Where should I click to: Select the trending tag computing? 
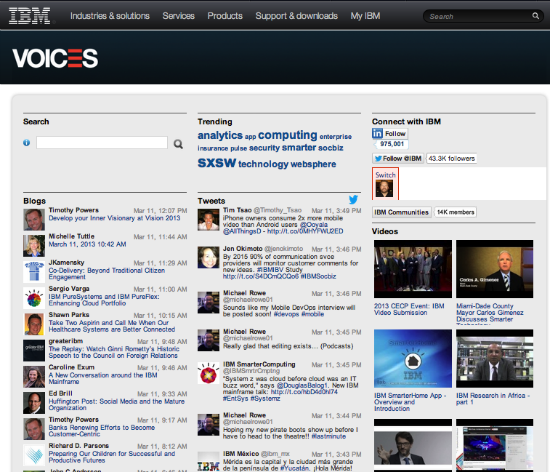(x=288, y=135)
